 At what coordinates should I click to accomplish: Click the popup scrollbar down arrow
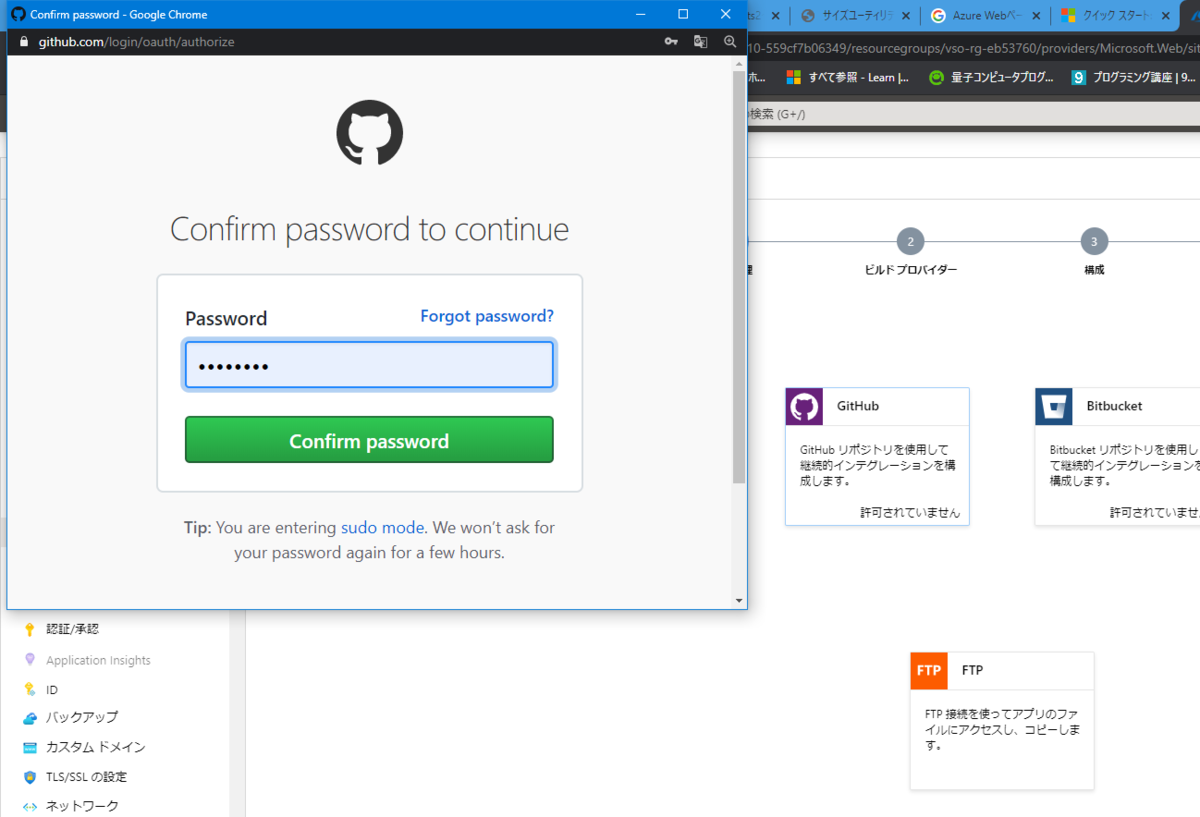pos(739,601)
